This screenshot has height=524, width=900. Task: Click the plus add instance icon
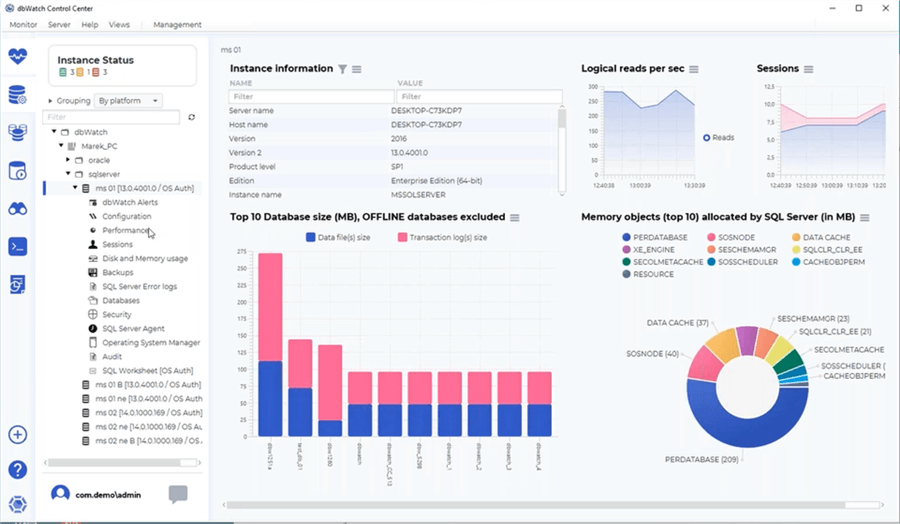18,434
